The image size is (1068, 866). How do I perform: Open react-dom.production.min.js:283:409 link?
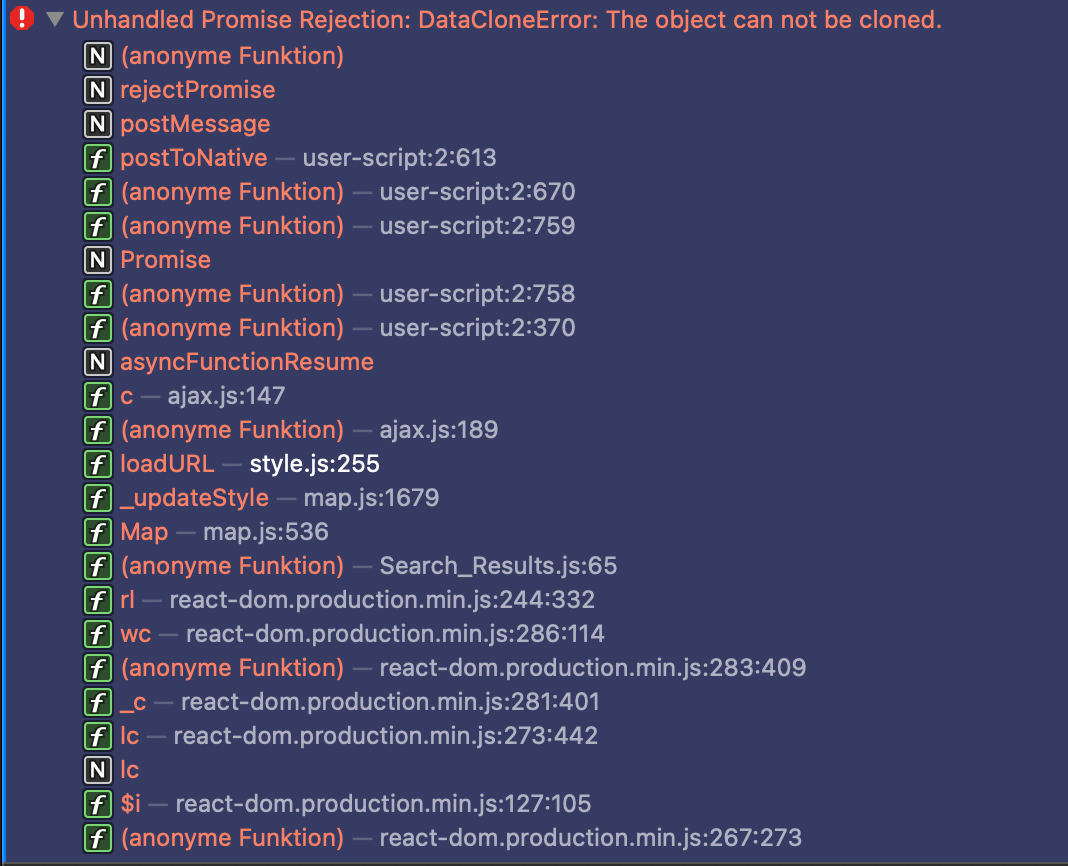[593, 668]
